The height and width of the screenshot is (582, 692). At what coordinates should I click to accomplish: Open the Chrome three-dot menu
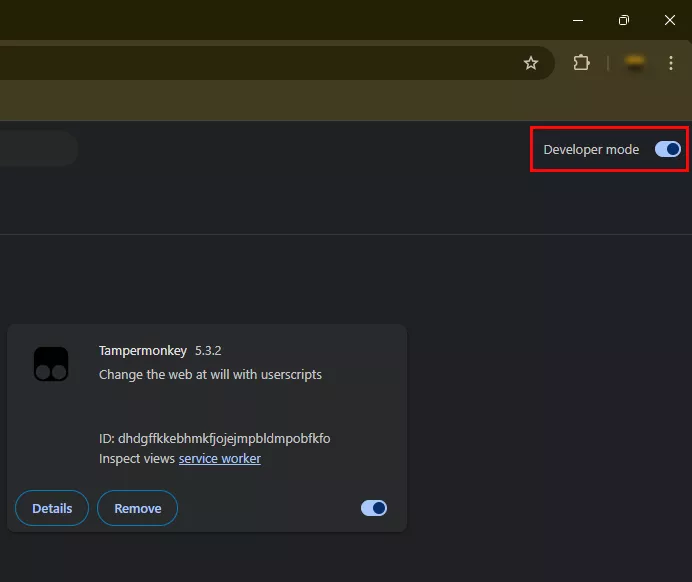point(671,63)
